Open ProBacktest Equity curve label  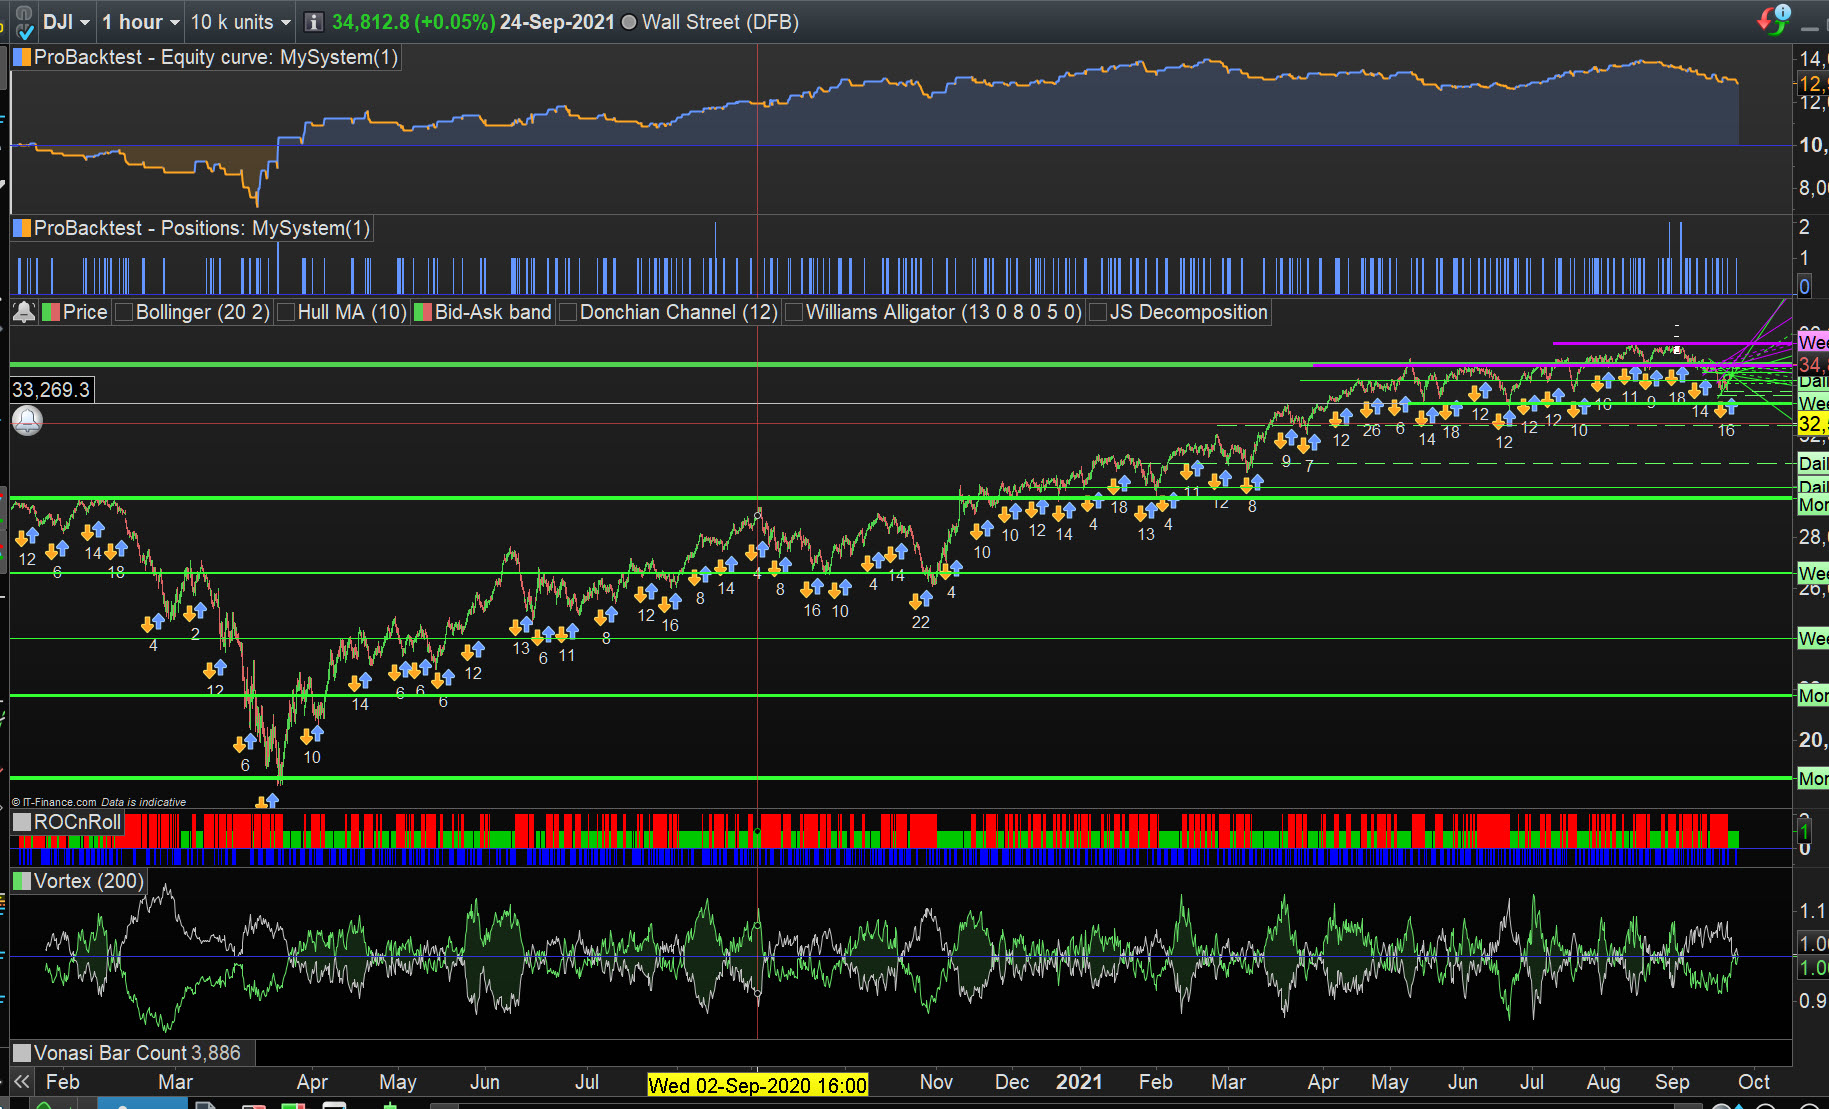215,57
